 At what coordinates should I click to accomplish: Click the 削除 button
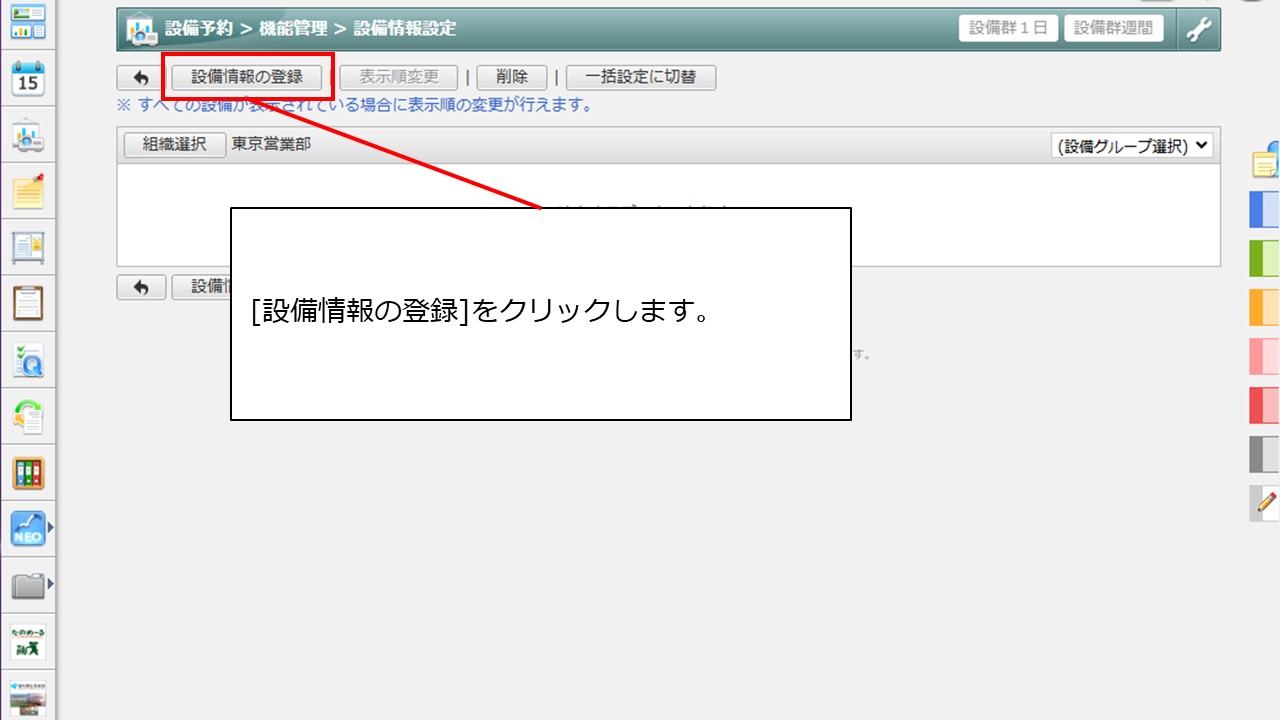(512, 77)
